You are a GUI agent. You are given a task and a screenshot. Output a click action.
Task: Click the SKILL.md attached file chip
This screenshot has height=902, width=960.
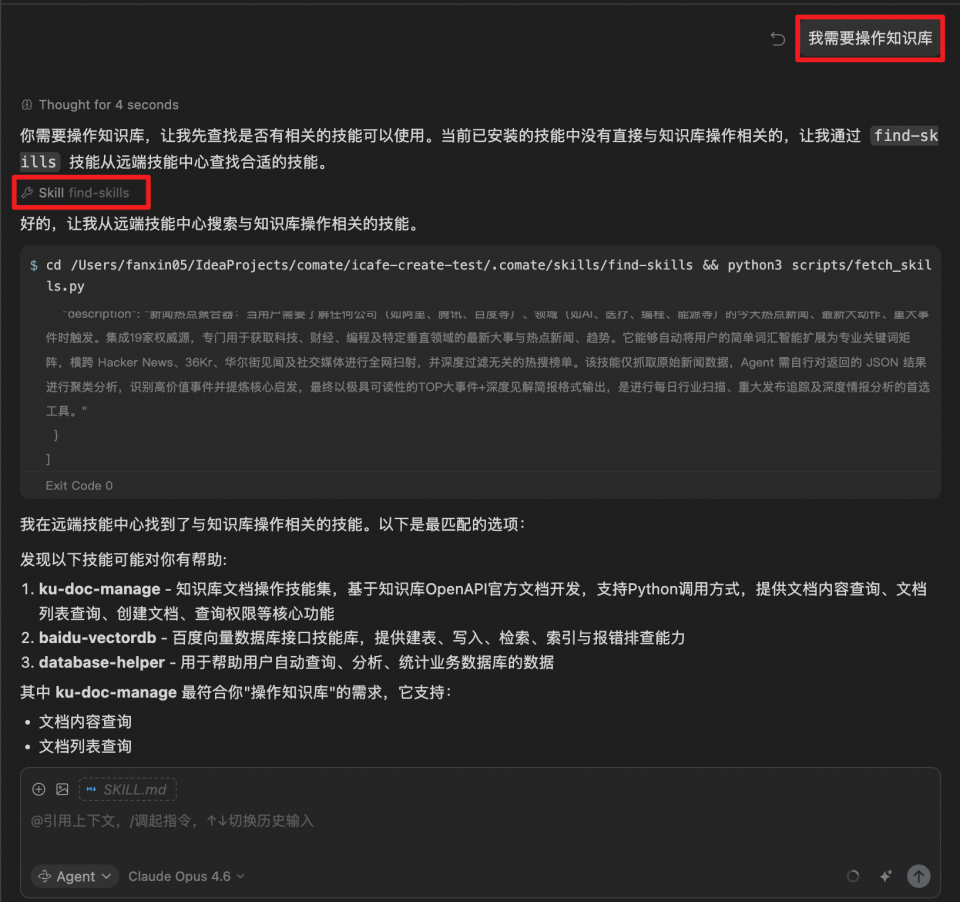pyautogui.click(x=127, y=789)
